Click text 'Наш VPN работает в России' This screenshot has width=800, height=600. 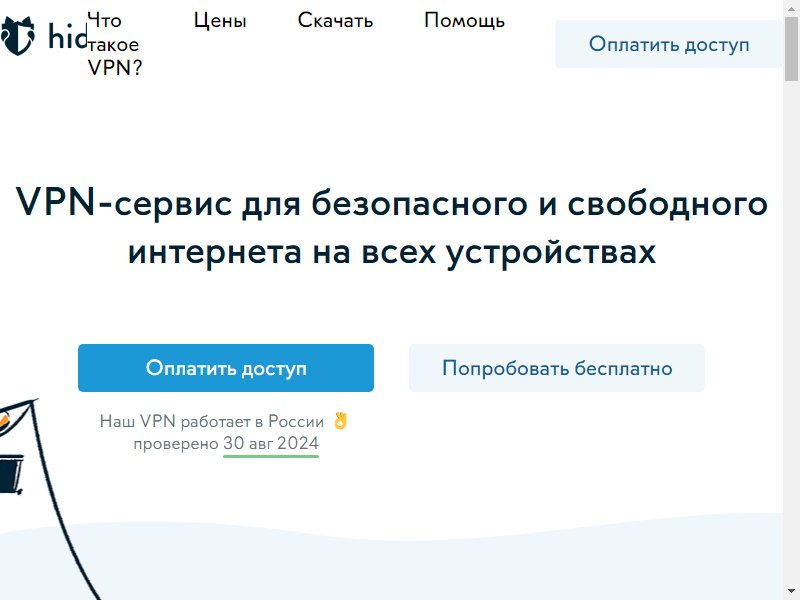[212, 421]
